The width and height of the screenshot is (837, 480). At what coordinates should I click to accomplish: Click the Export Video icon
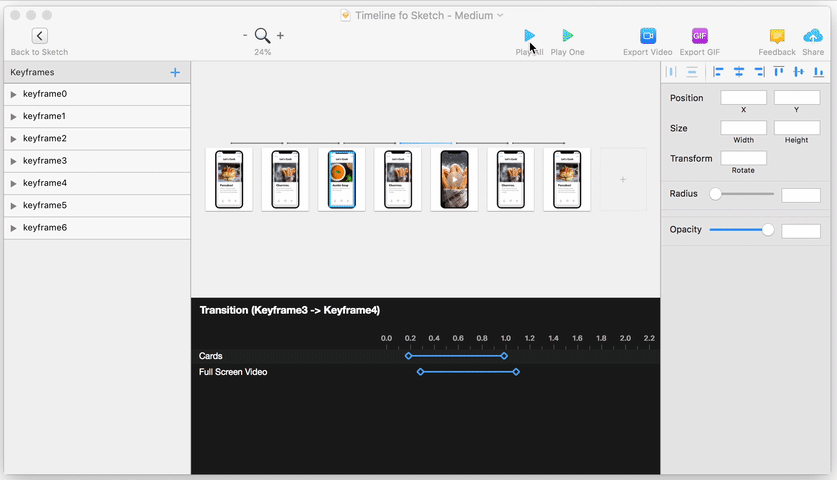click(x=648, y=36)
